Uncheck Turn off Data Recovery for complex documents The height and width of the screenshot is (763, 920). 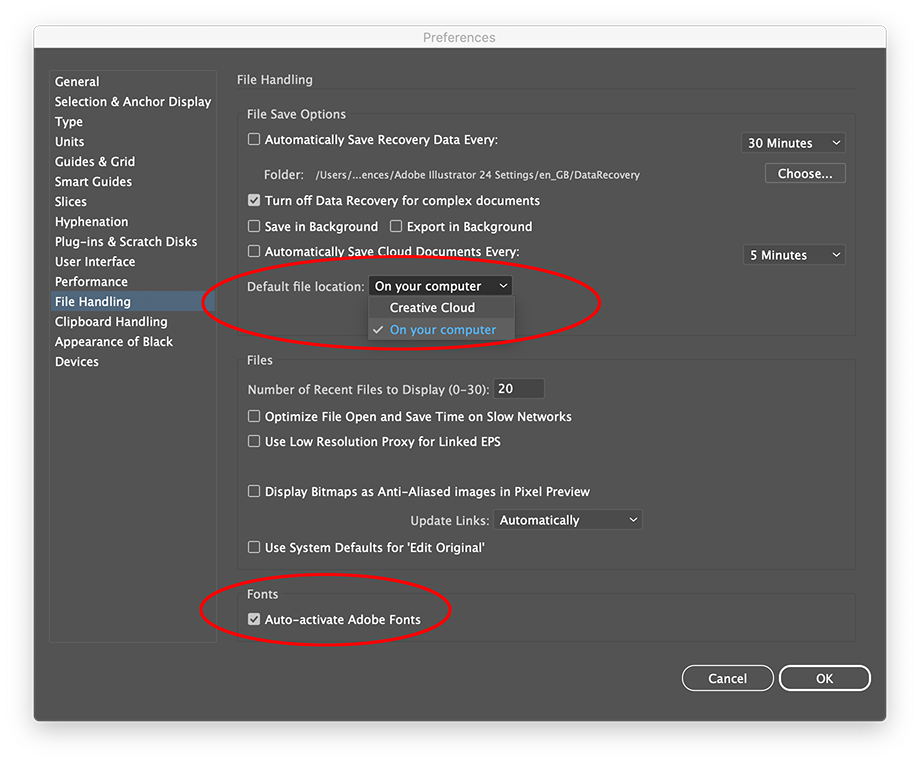254,200
